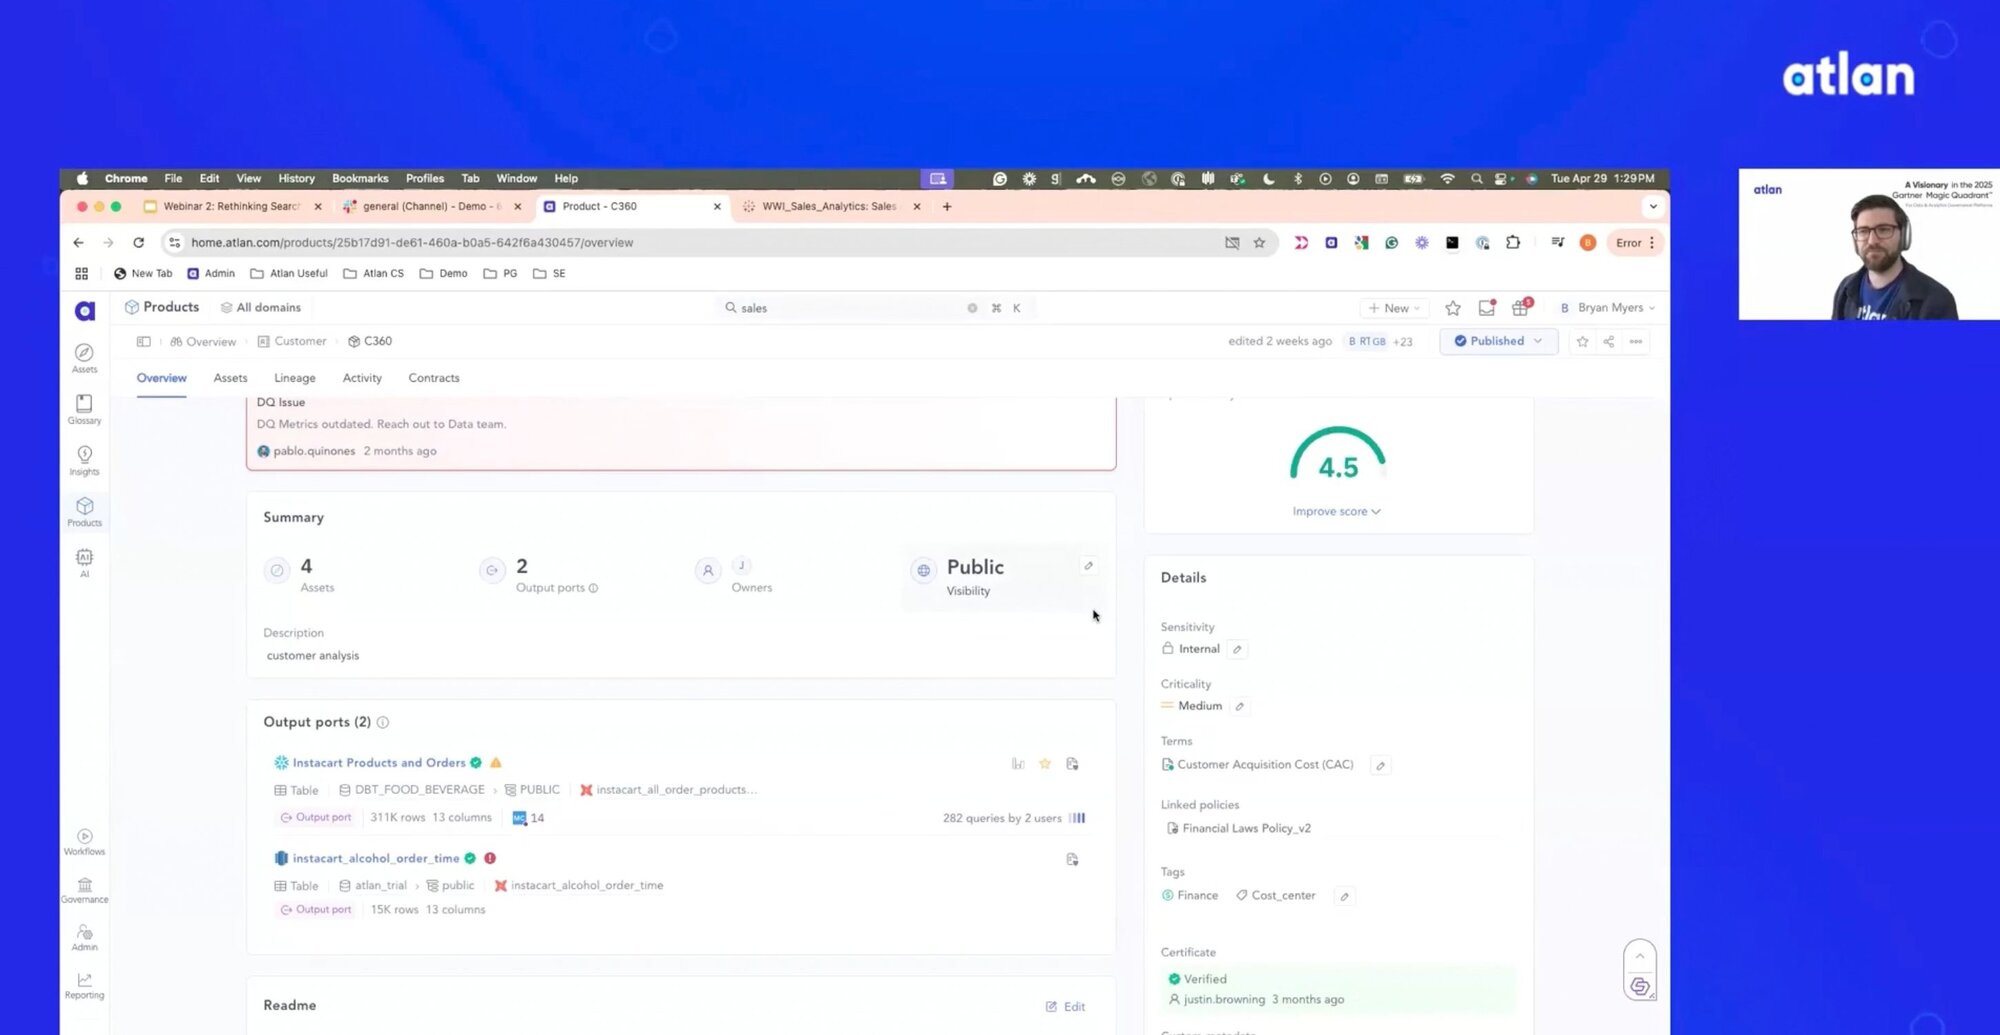Switch to WWI_Sales_Analytics browser tab
The image size is (2000, 1035).
coord(829,206)
